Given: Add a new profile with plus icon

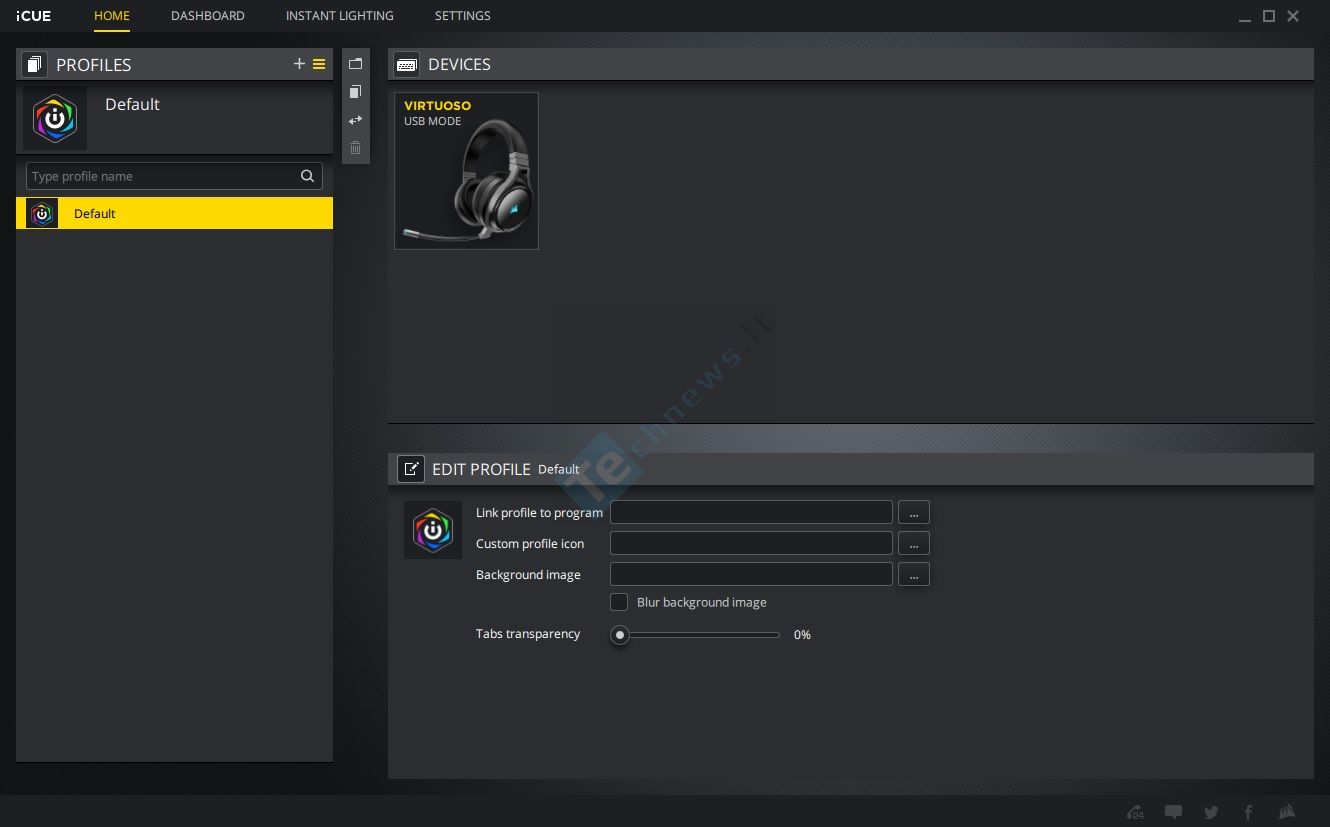Looking at the screenshot, I should (299, 64).
